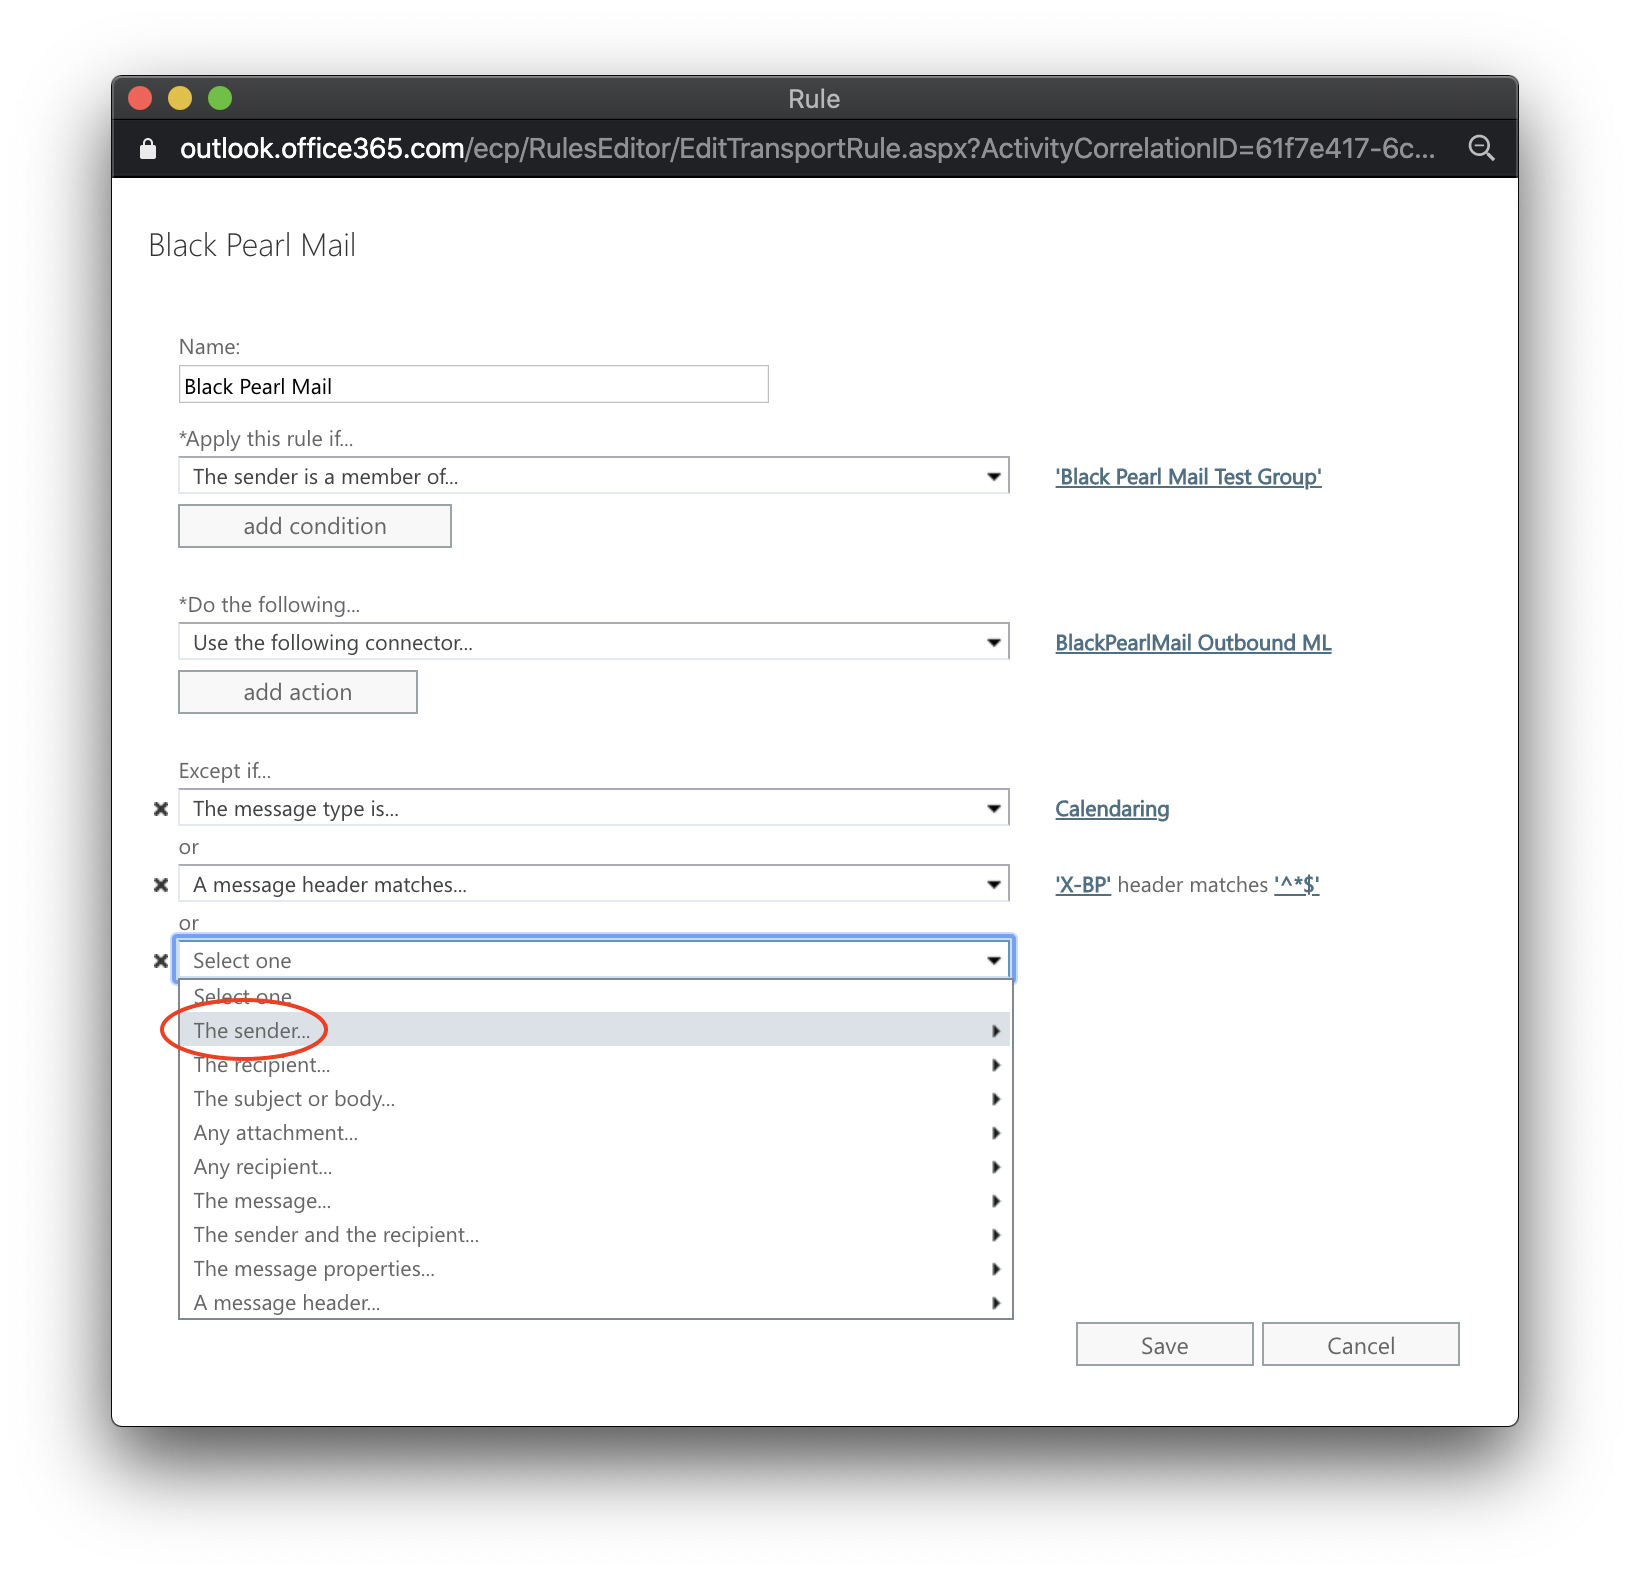This screenshot has width=1630, height=1574.
Task: Minimize the Rule window with yellow button
Action: pyautogui.click(x=180, y=98)
